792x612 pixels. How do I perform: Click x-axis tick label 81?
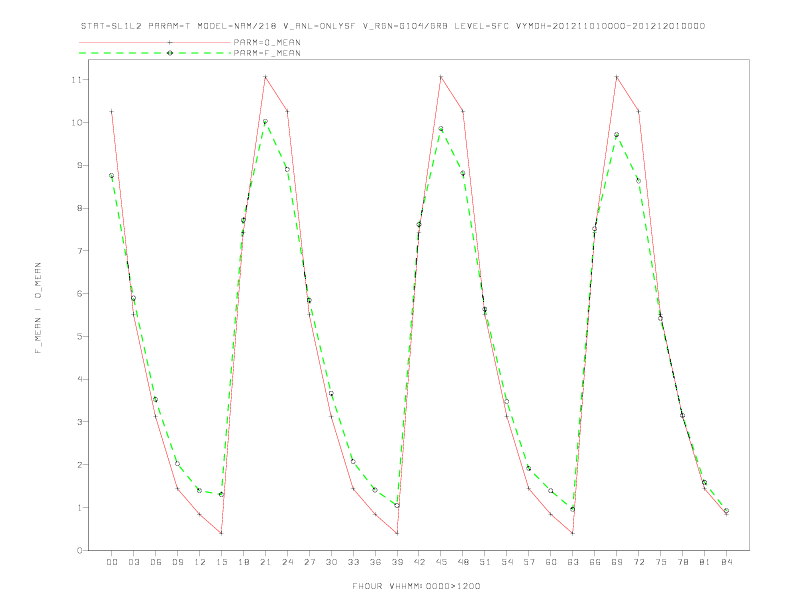coord(705,562)
